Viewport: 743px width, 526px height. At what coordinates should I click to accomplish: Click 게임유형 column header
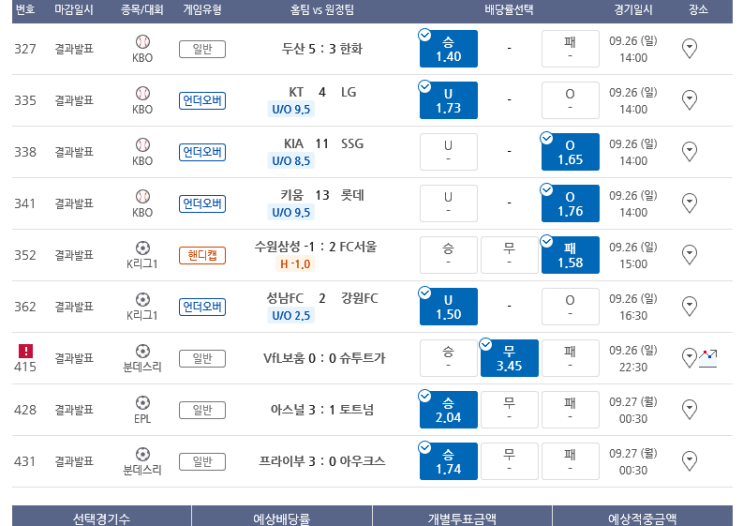(x=202, y=9)
